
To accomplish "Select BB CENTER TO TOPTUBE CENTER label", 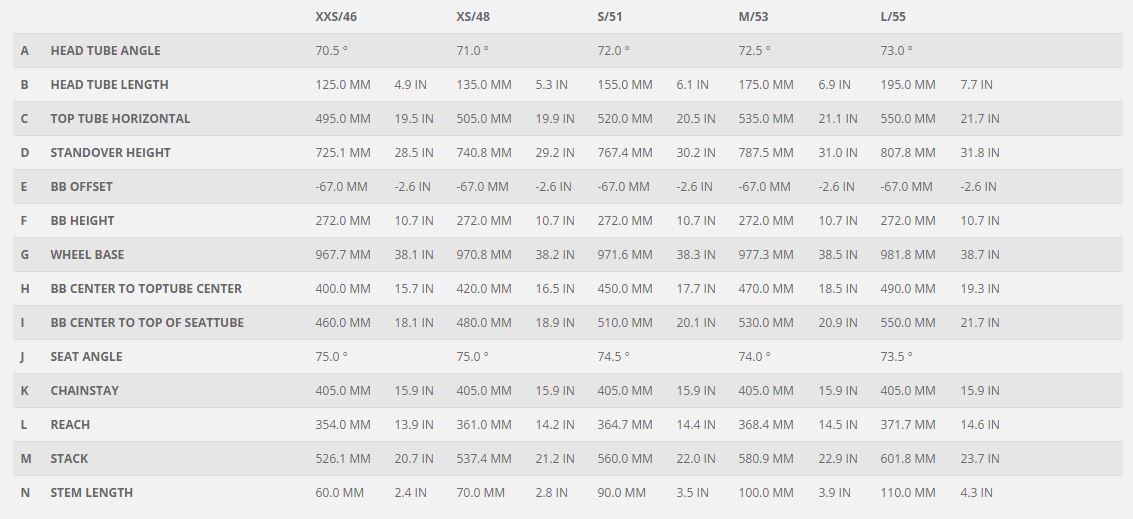I will [x=146, y=289].
